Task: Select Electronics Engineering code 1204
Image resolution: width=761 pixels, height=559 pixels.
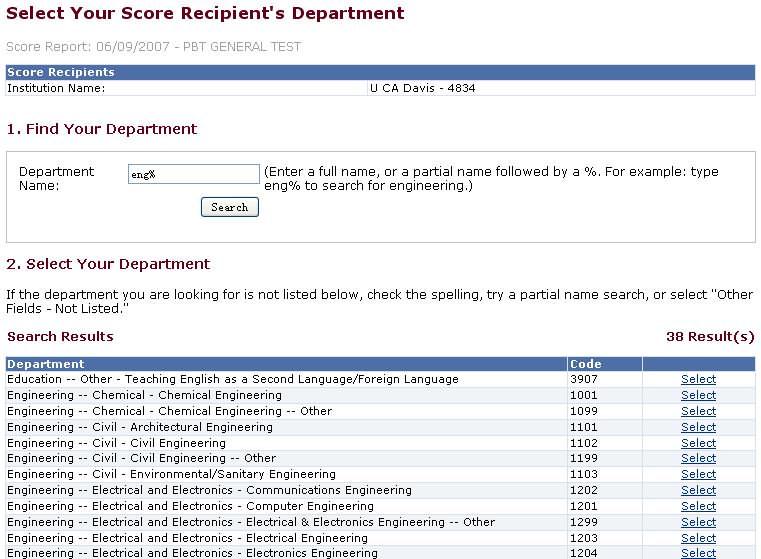Action: (x=698, y=553)
